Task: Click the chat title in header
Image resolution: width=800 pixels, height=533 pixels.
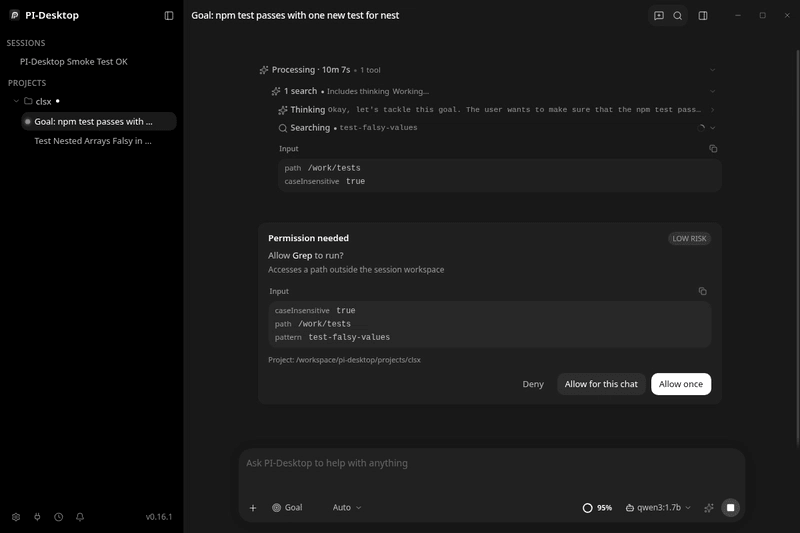Action: [x=295, y=15]
